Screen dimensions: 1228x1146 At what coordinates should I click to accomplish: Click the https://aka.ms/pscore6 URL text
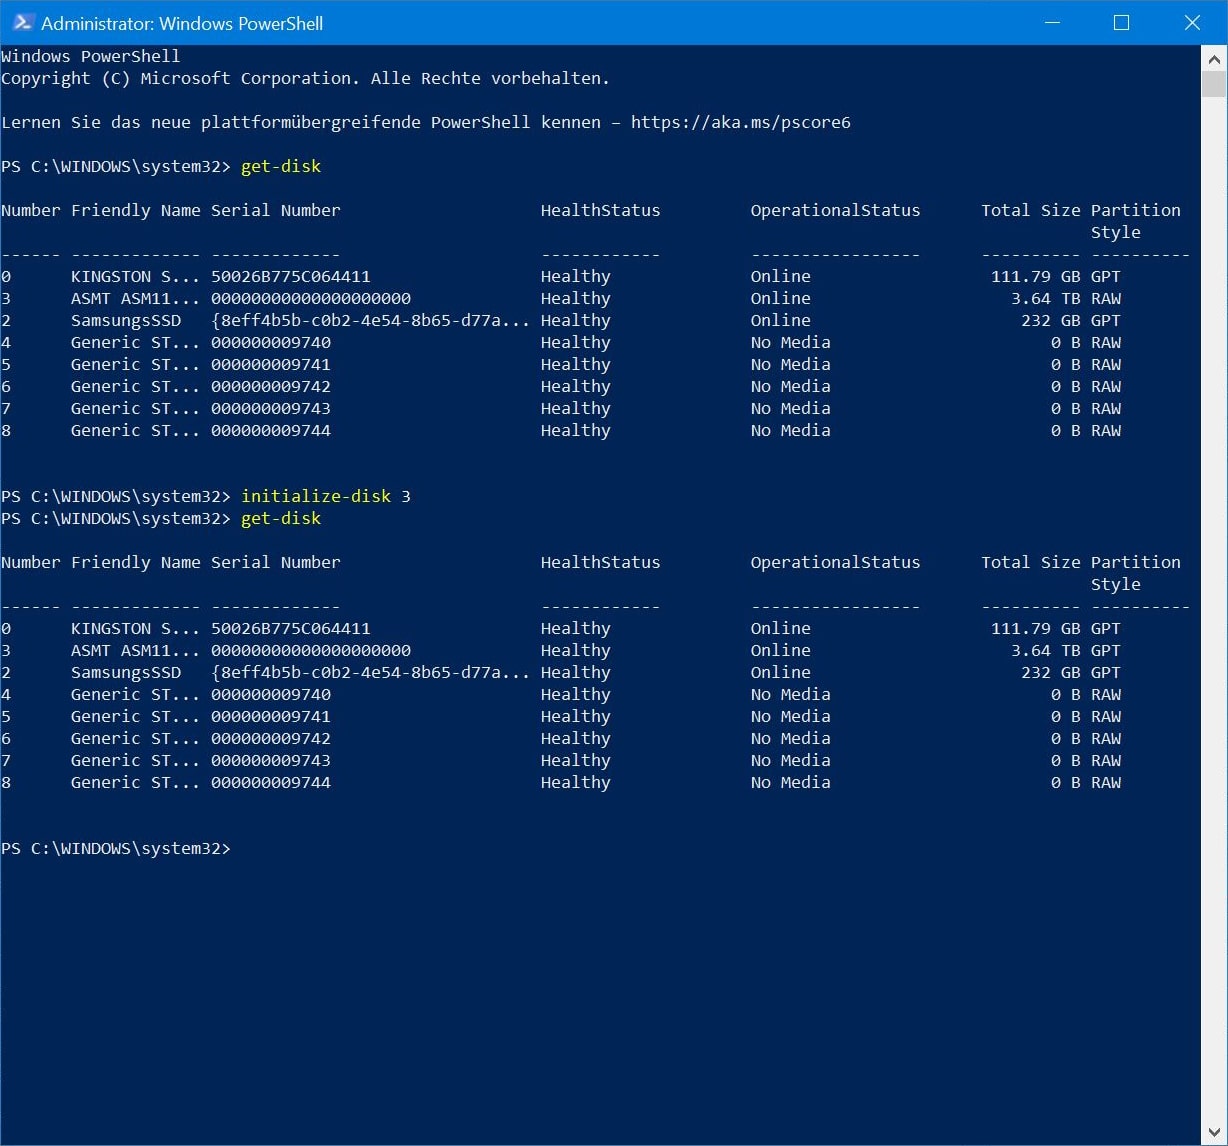(741, 122)
